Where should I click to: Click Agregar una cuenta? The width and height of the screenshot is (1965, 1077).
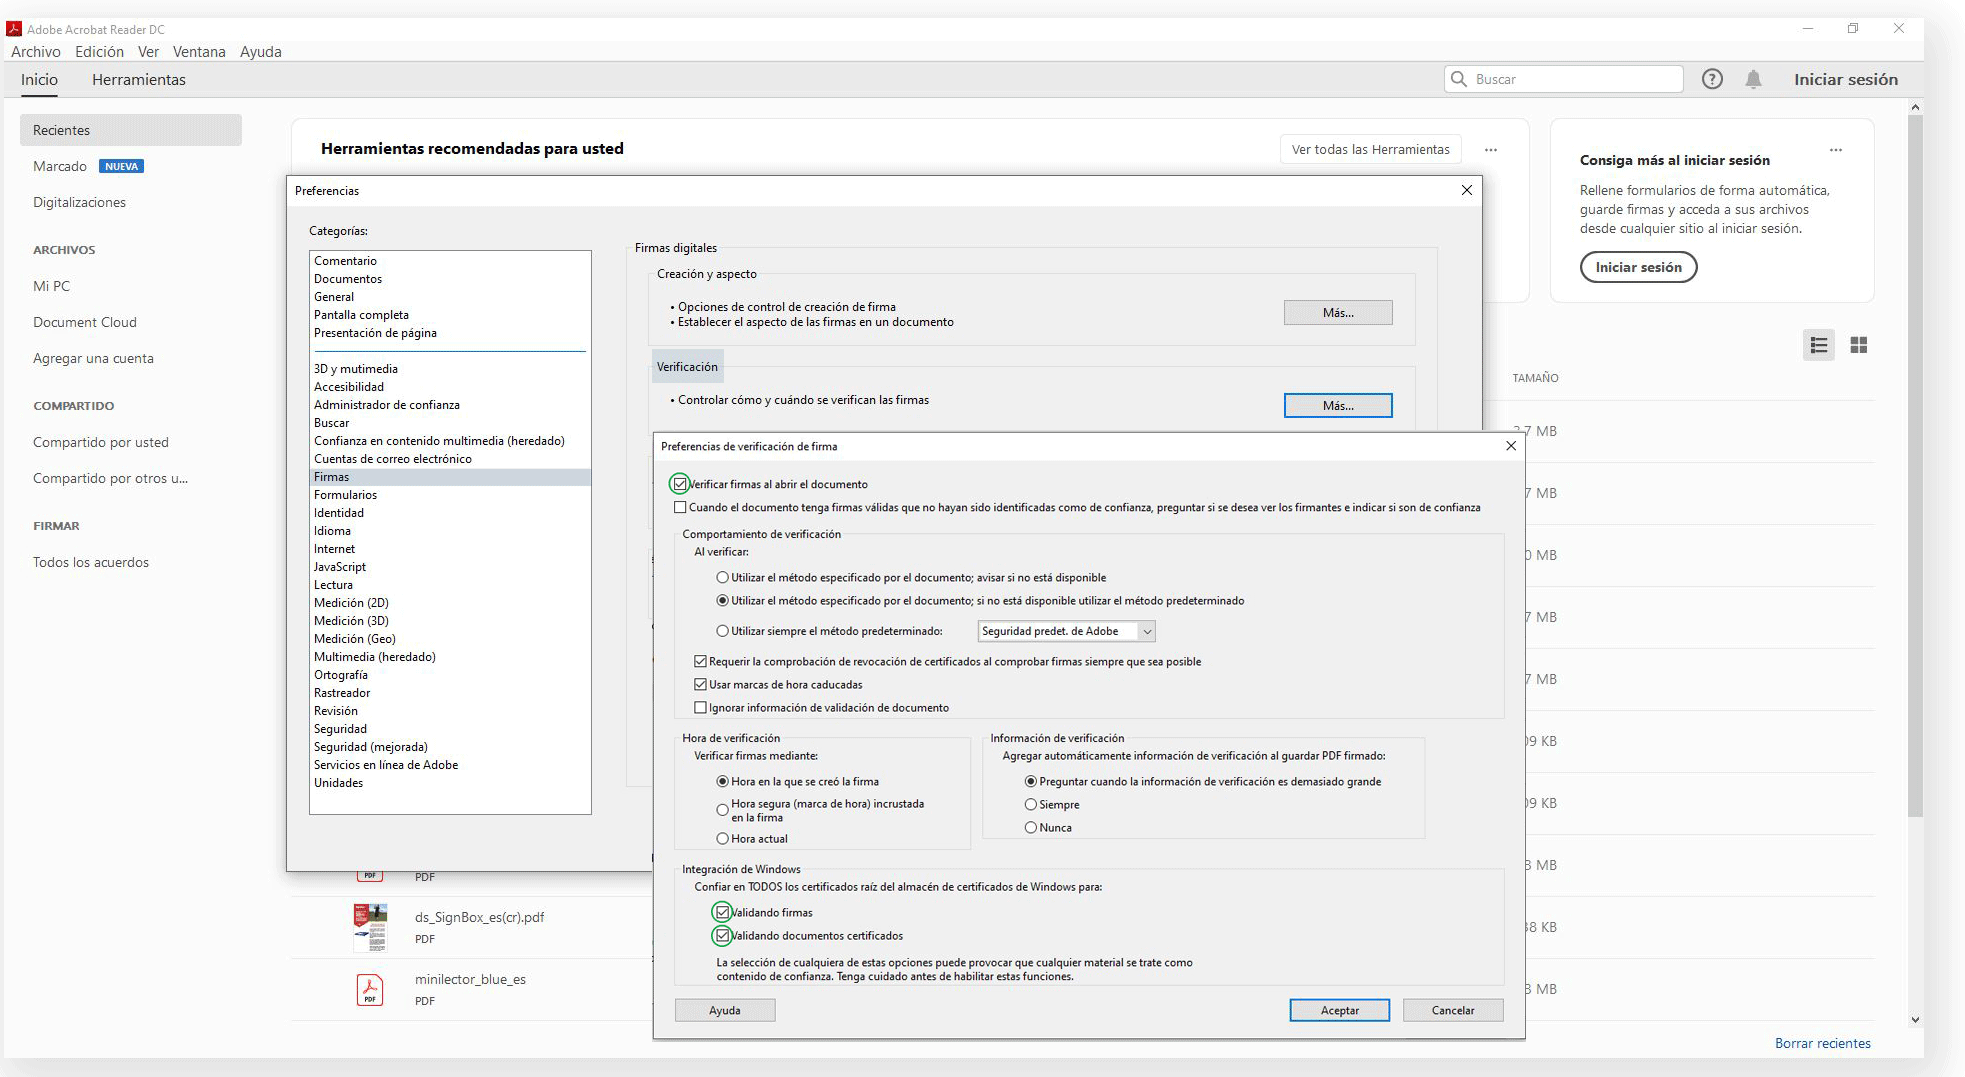point(93,358)
